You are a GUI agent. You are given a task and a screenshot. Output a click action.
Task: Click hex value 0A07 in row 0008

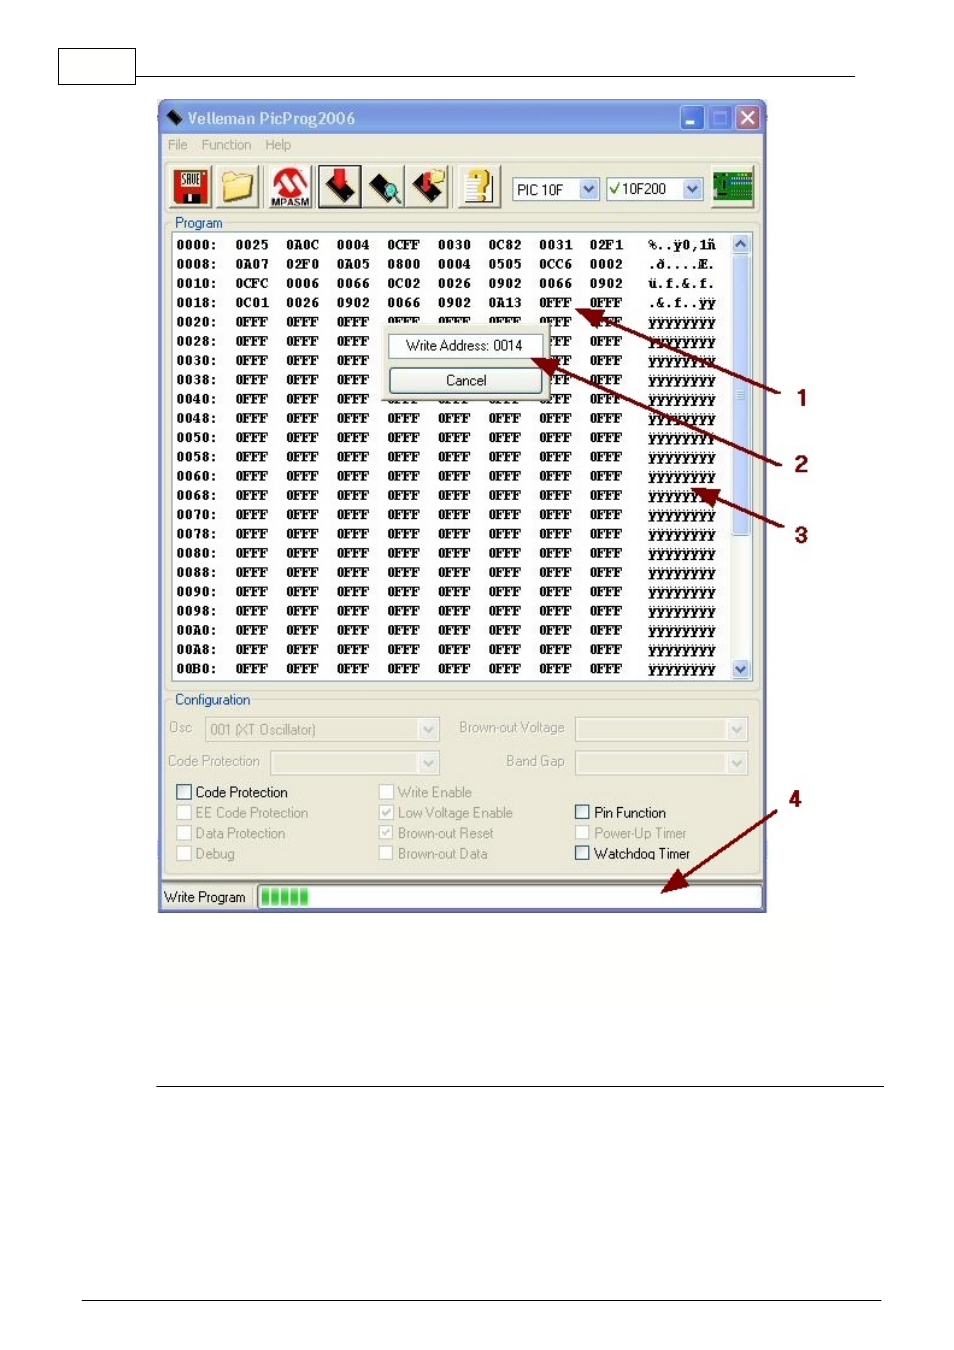[x=252, y=264]
